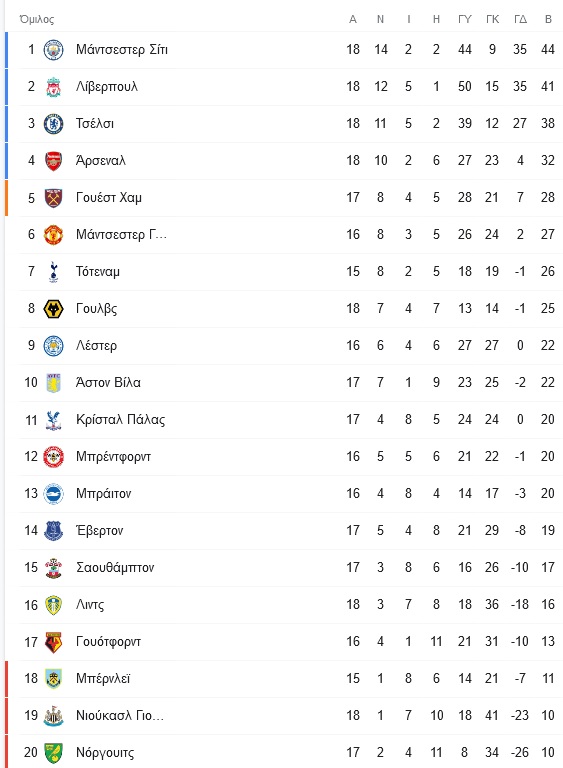Image resolution: width=563 pixels, height=768 pixels.
Task: Click the Β points column header
Action: [548, 19]
